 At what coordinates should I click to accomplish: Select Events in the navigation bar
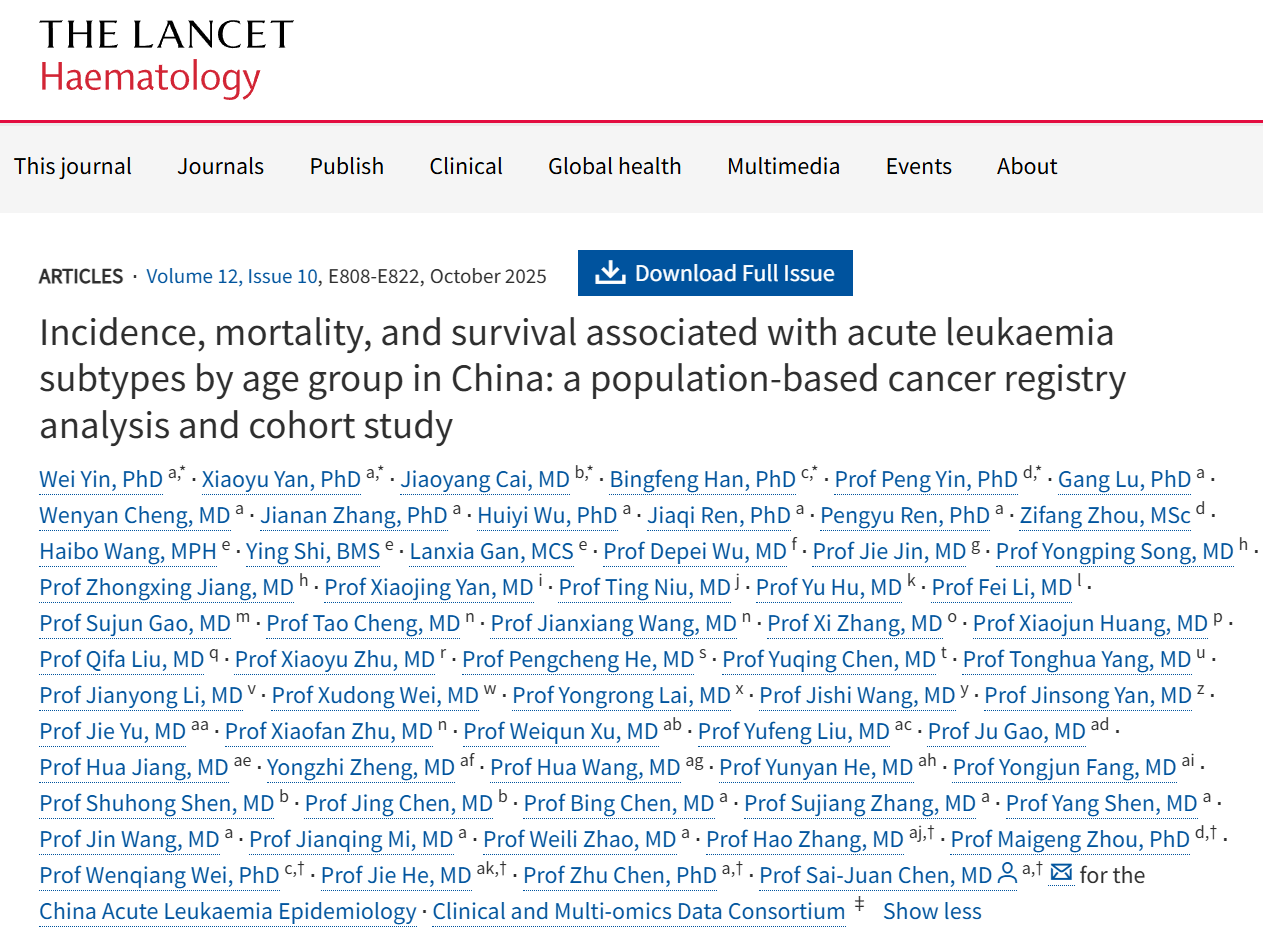pos(918,166)
